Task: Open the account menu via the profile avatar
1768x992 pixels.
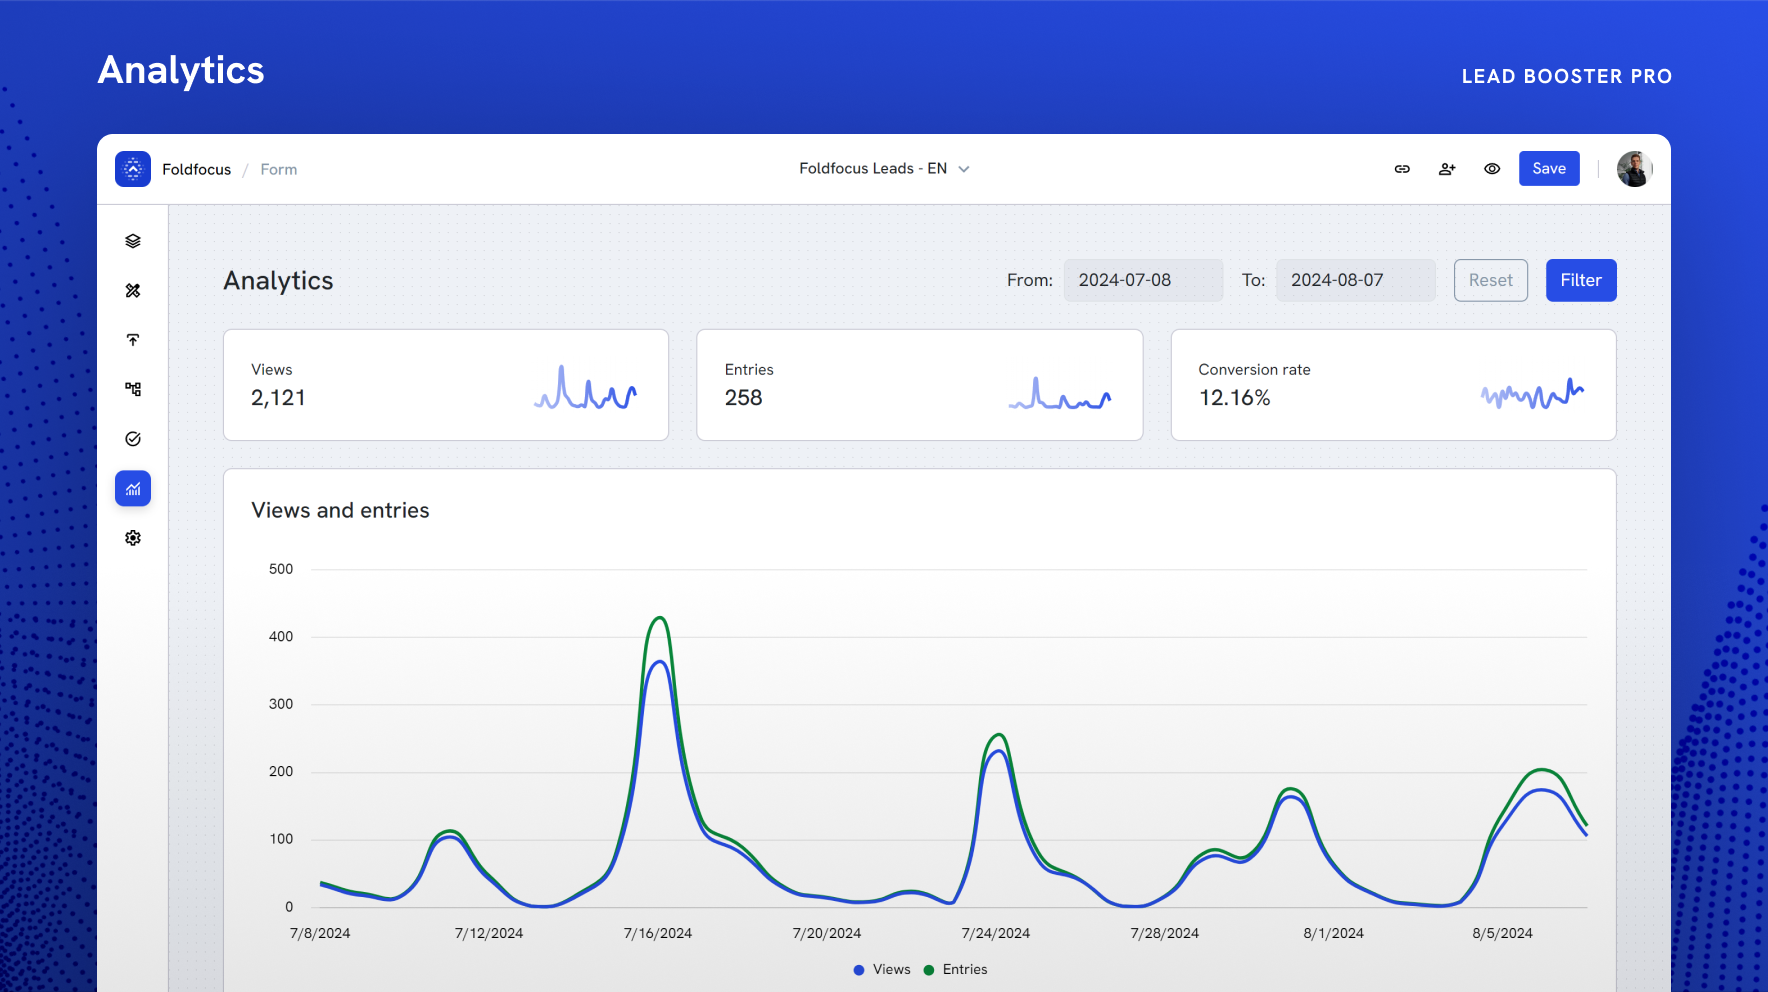Action: (1633, 169)
